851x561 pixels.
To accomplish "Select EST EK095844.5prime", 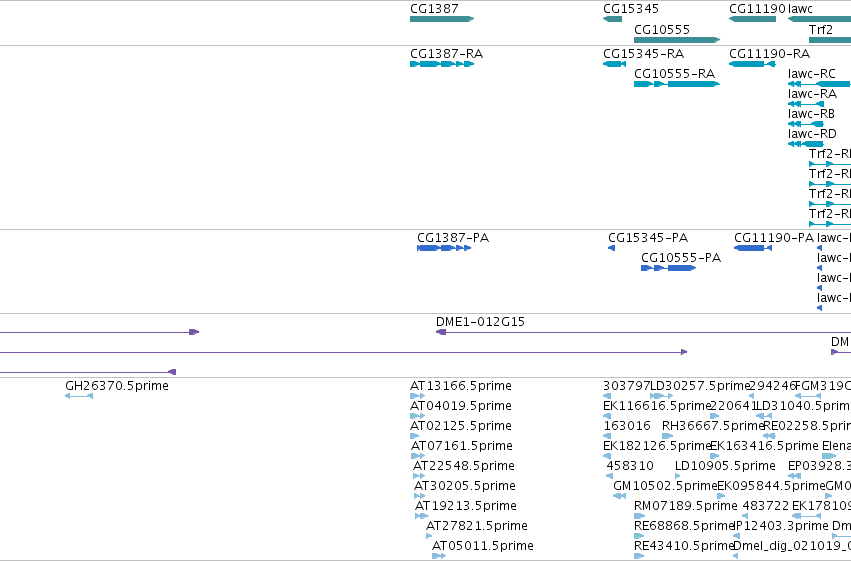I will pyautogui.click(x=771, y=486).
